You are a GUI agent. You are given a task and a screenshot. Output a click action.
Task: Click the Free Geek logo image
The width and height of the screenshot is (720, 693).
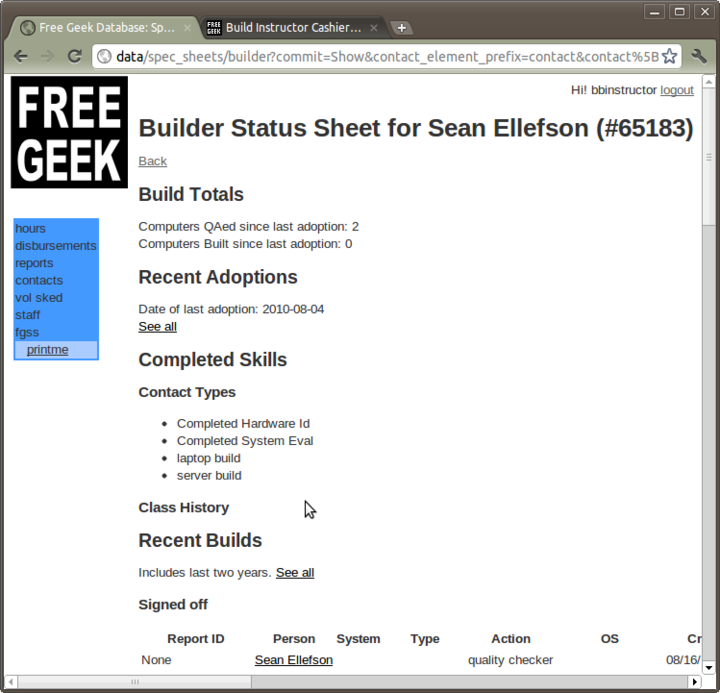coord(69,133)
